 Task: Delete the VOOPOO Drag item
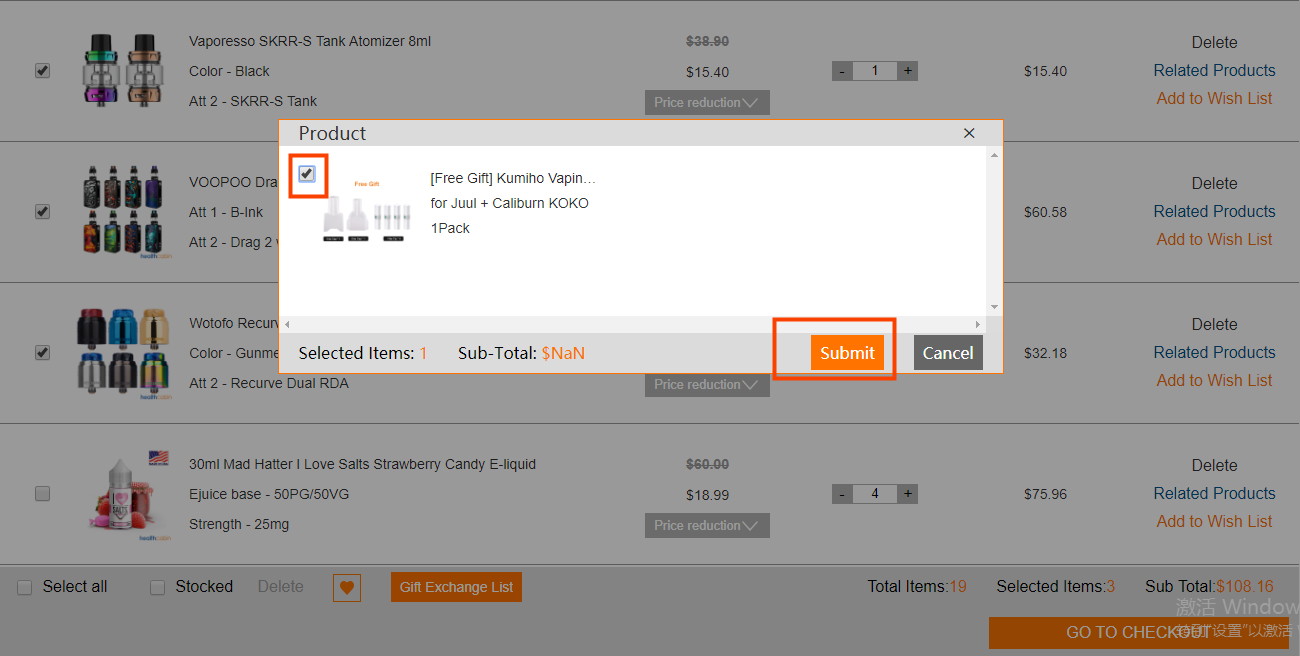point(1214,184)
